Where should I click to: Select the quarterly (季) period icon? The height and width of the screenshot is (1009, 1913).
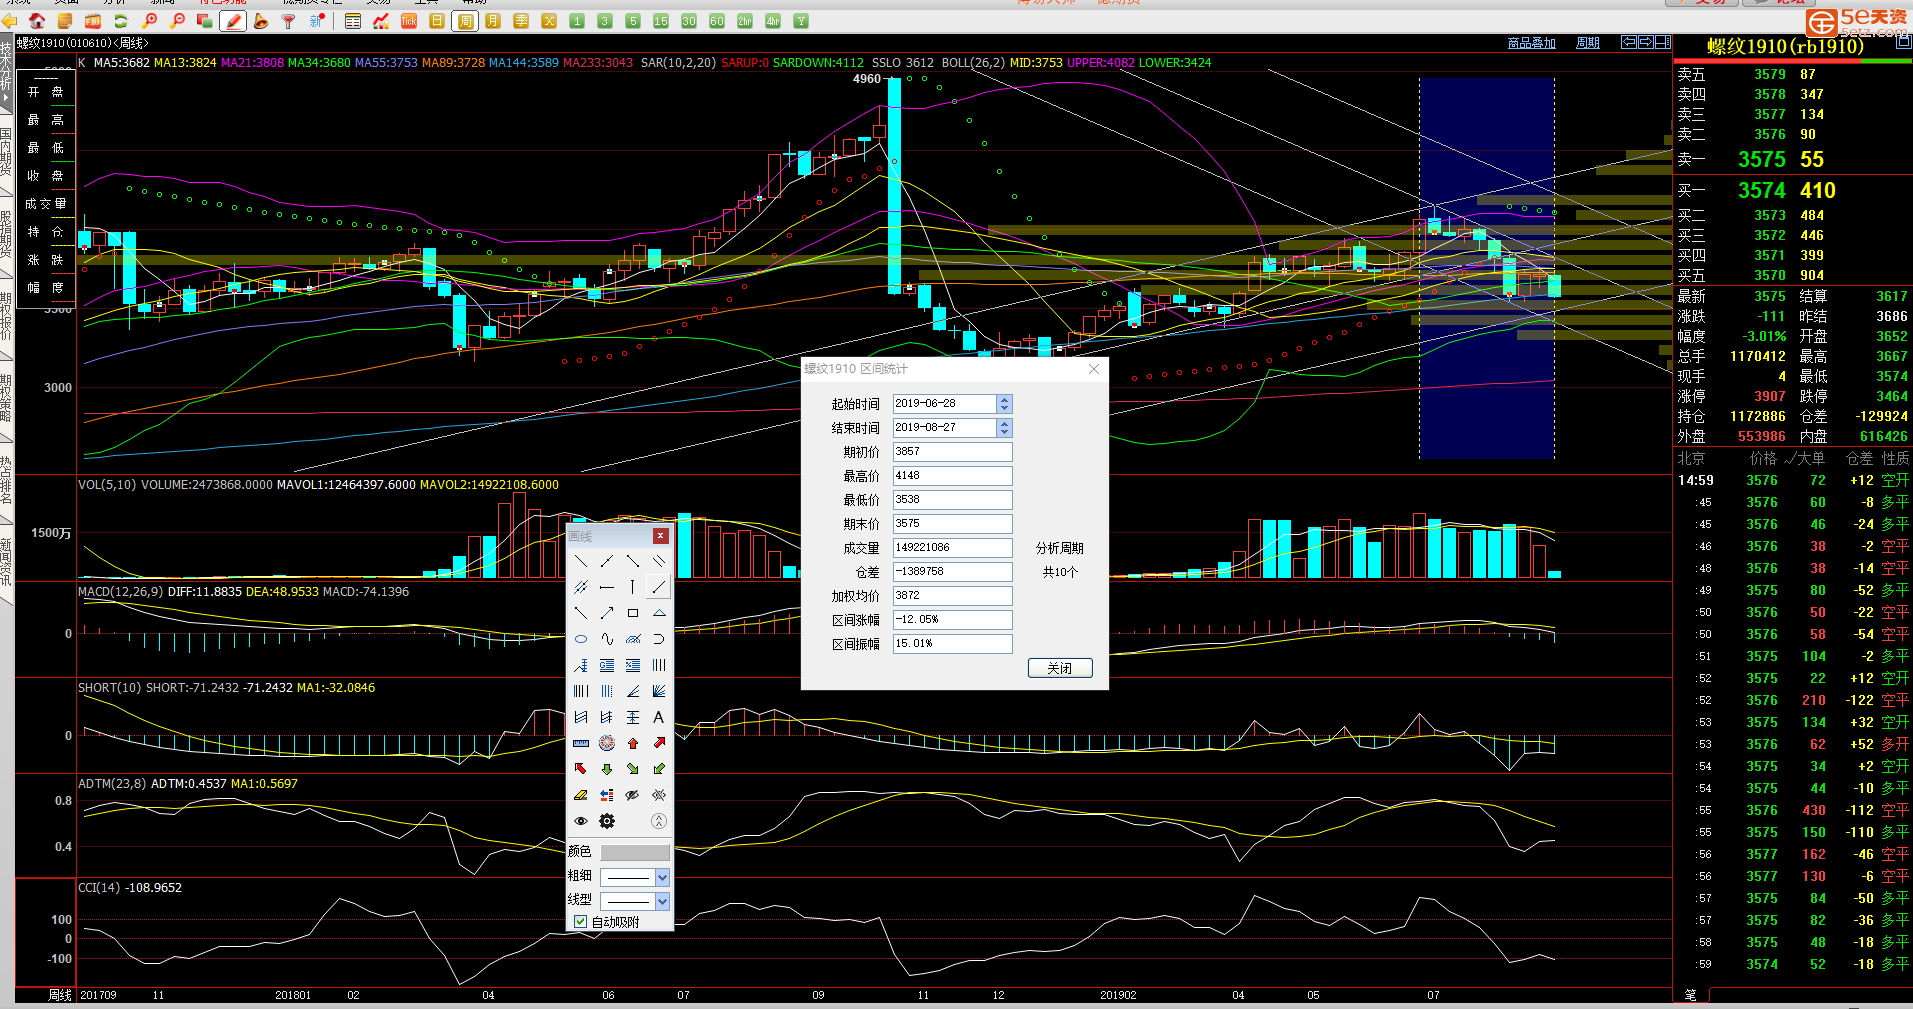pyautogui.click(x=521, y=21)
